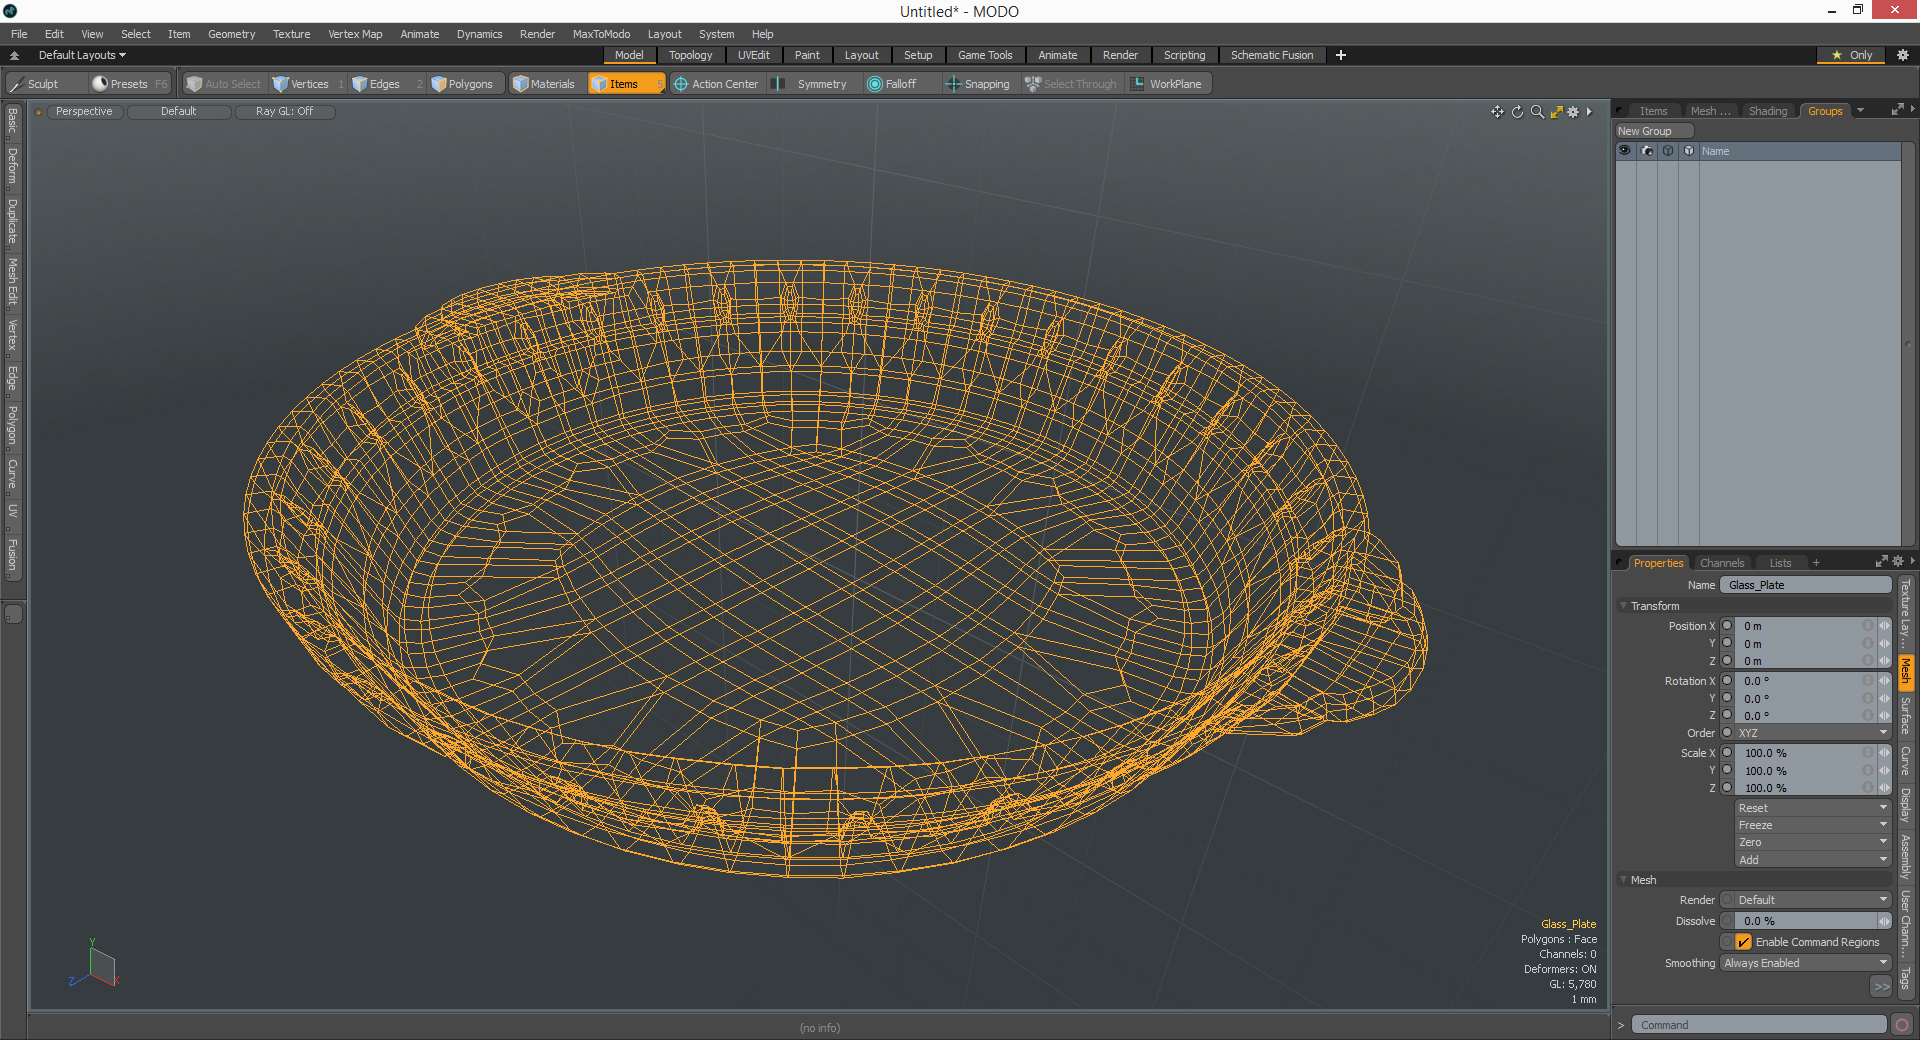Toggle the eye visibility column in Groups

1625,151
